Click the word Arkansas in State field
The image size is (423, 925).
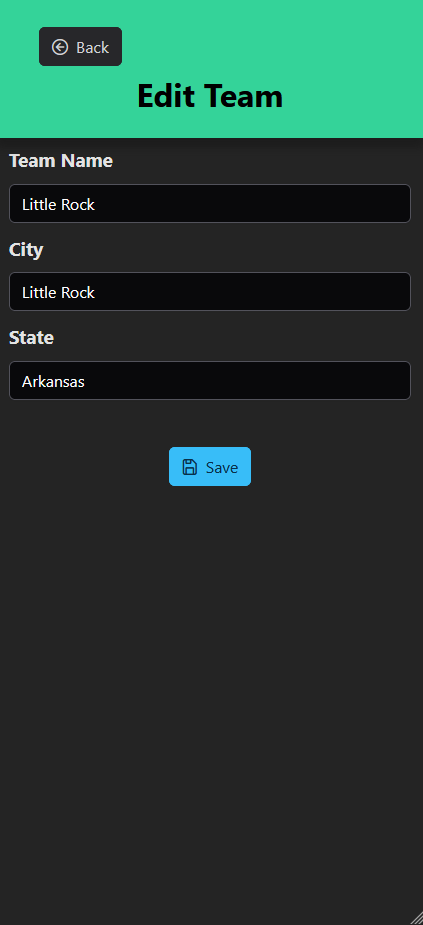coord(53,382)
